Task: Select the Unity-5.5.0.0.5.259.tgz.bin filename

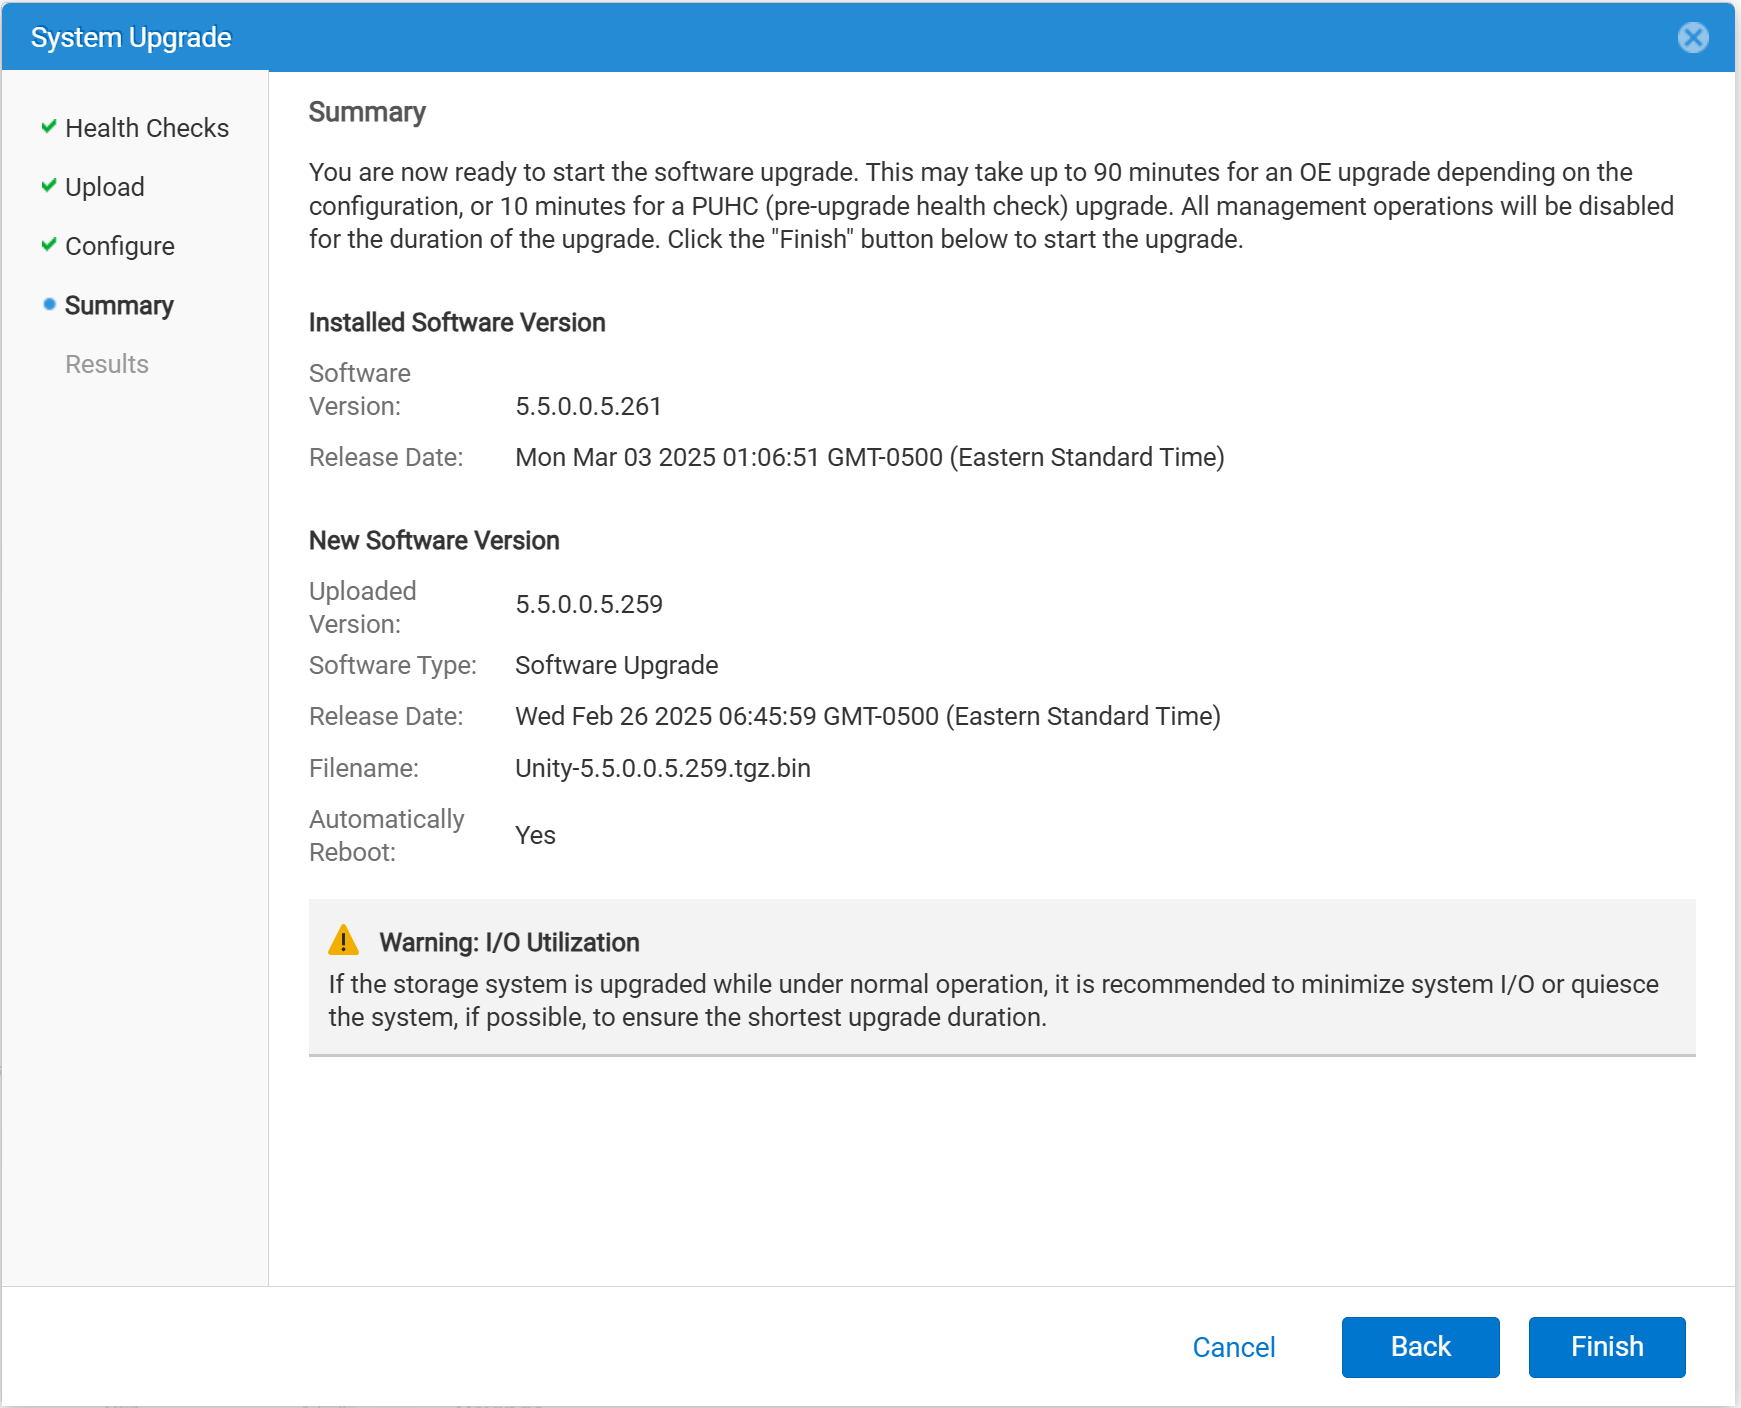Action: coord(662,768)
